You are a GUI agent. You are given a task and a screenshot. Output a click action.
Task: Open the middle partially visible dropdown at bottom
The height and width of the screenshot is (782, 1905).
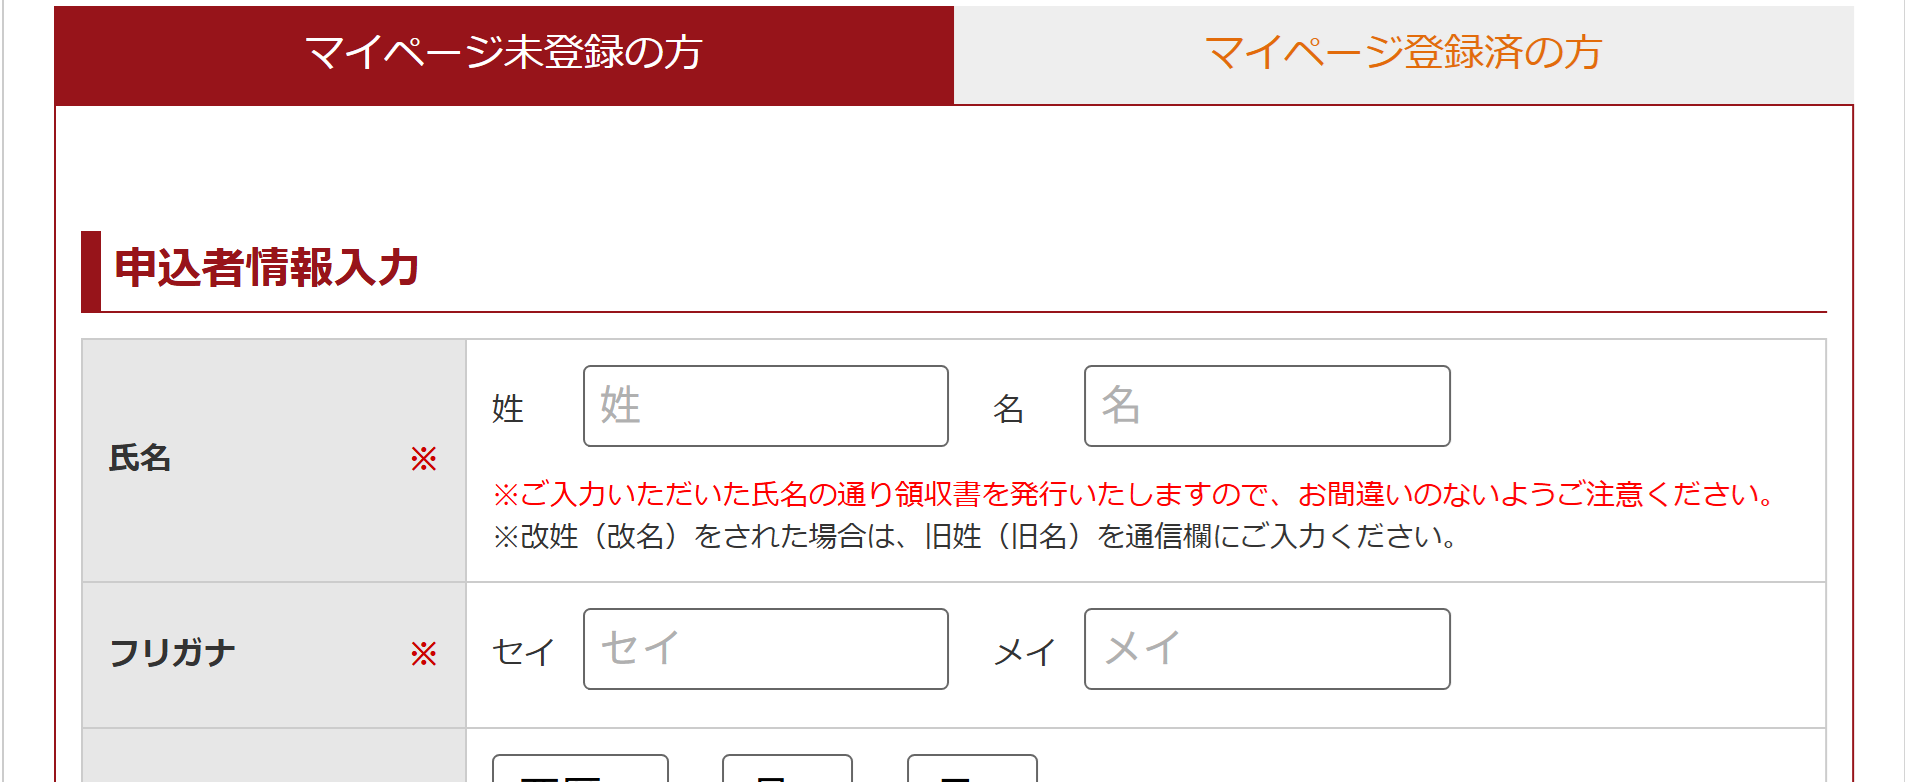787,768
